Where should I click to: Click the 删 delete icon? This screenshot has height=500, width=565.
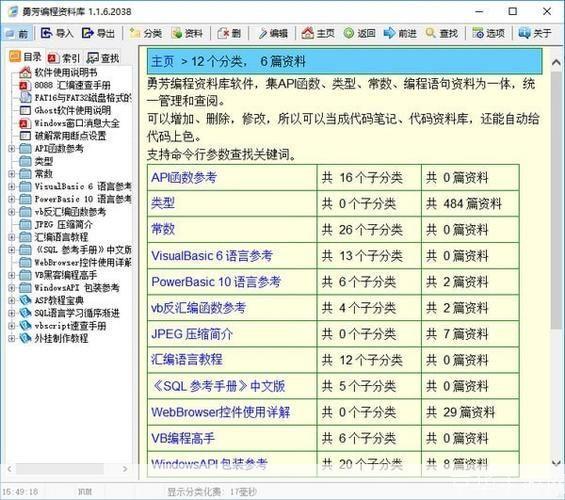click(x=223, y=34)
